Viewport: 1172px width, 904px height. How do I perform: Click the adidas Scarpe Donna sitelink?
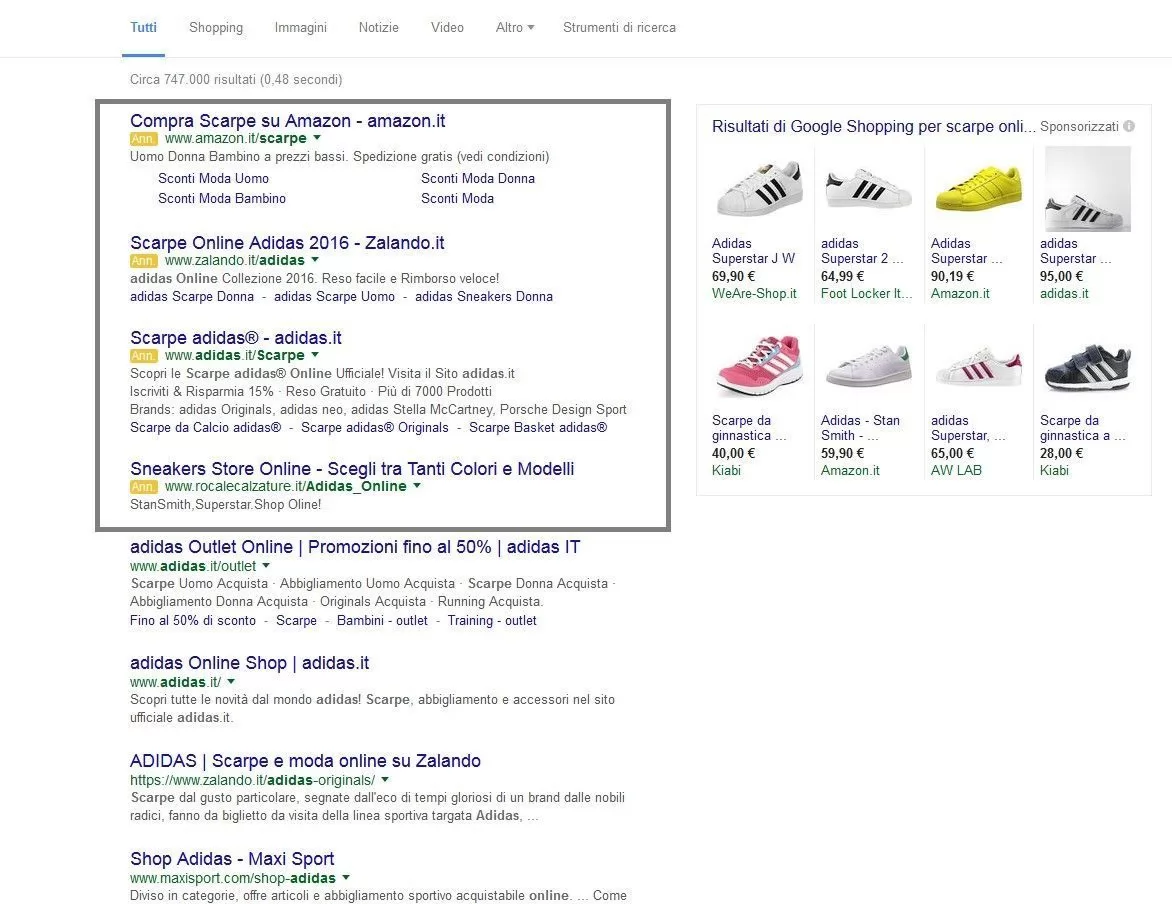(x=192, y=297)
